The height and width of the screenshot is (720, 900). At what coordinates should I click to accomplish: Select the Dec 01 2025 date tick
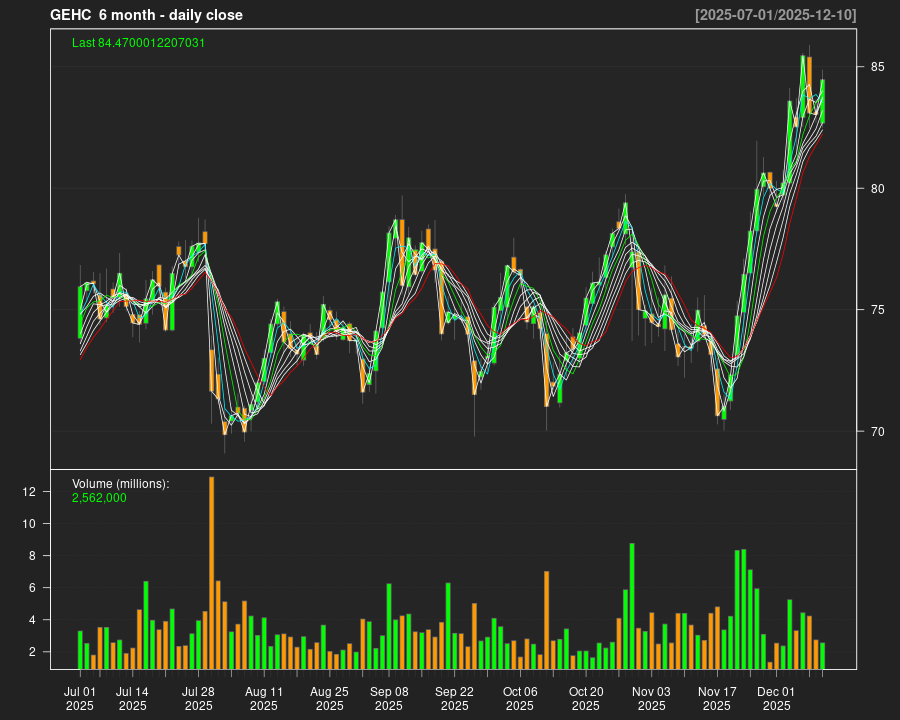click(x=776, y=698)
